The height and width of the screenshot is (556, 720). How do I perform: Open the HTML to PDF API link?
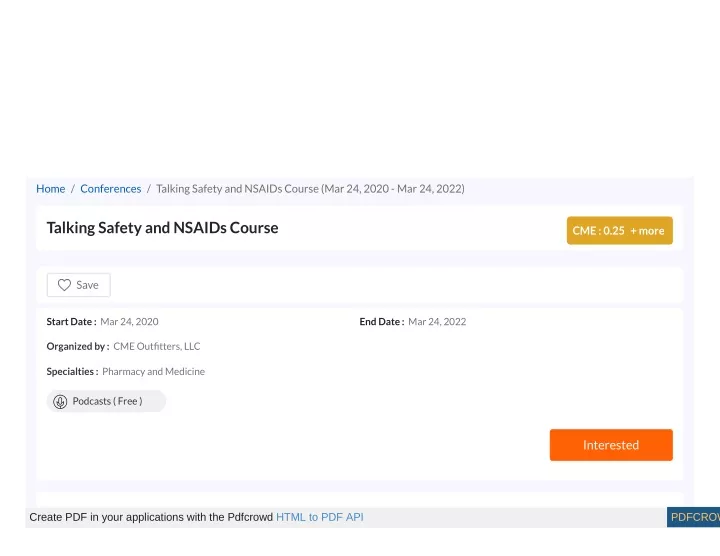pos(320,517)
